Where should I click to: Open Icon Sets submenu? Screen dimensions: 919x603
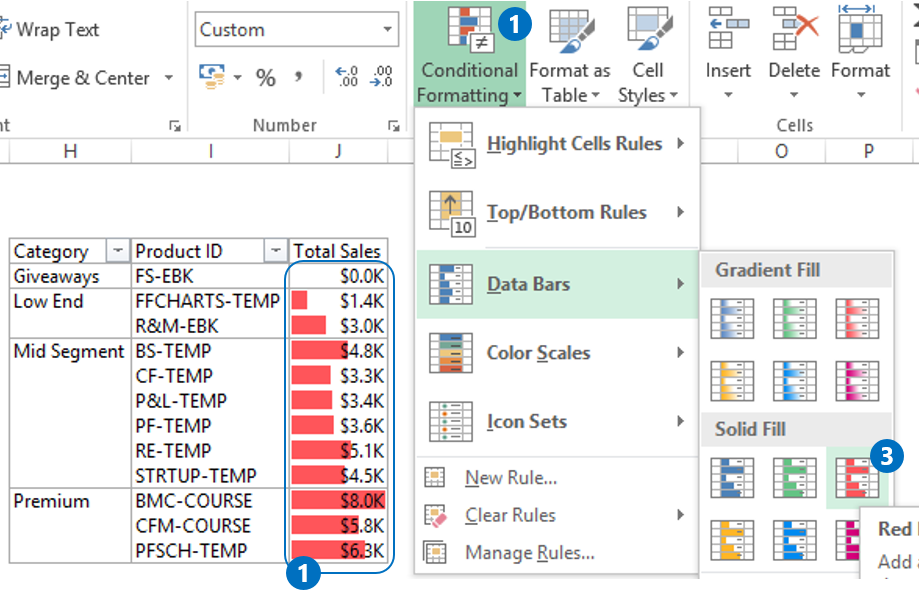[x=557, y=421]
